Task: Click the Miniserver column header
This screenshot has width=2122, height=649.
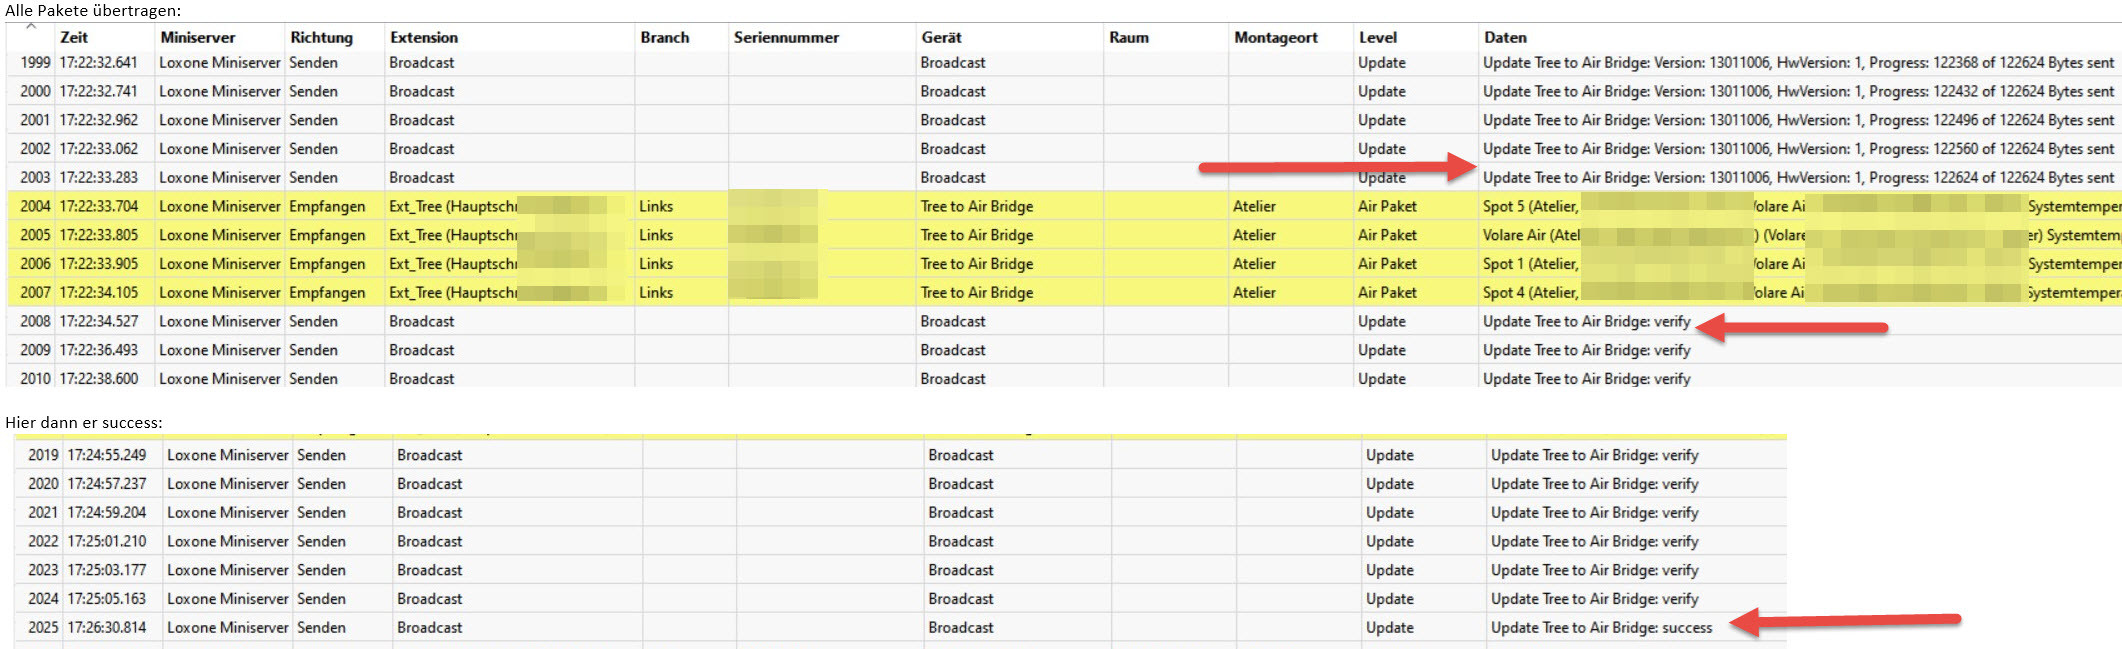Action: pos(197,37)
